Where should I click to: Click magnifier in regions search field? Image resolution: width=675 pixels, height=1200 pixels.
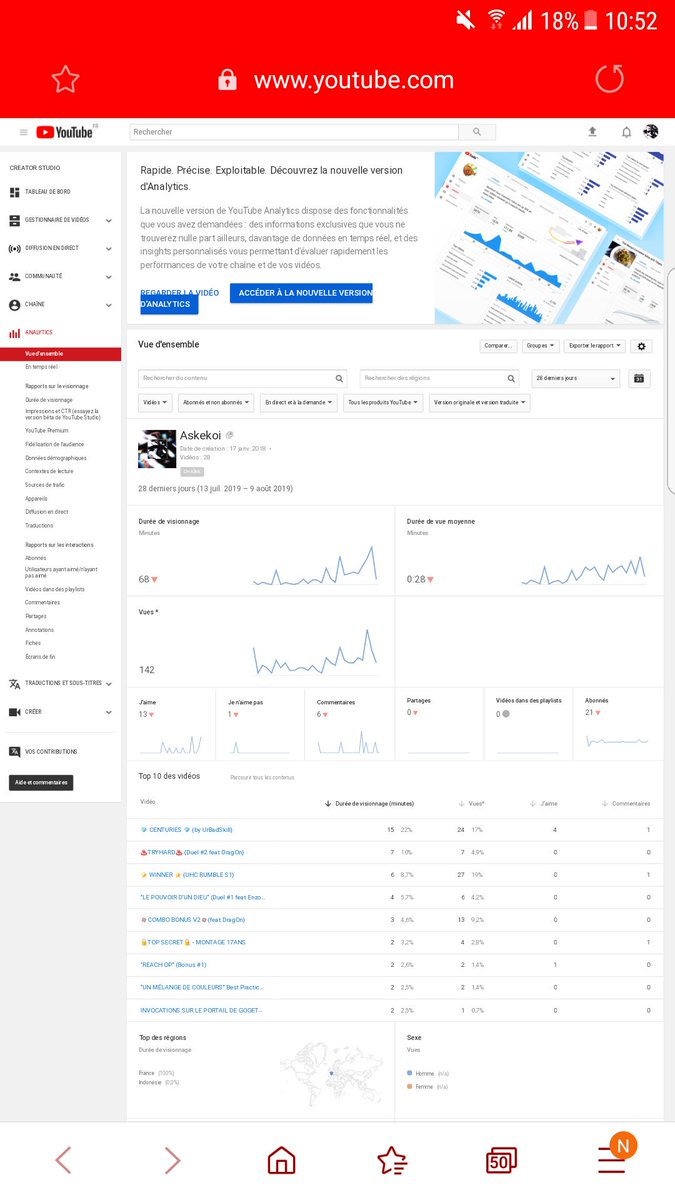click(511, 379)
